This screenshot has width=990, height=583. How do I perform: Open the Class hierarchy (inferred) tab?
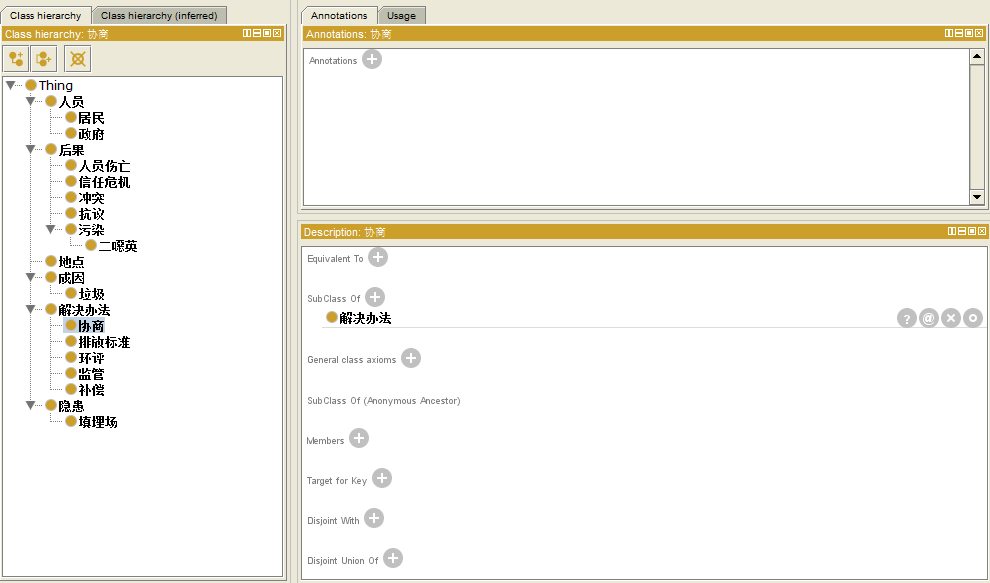(x=159, y=15)
